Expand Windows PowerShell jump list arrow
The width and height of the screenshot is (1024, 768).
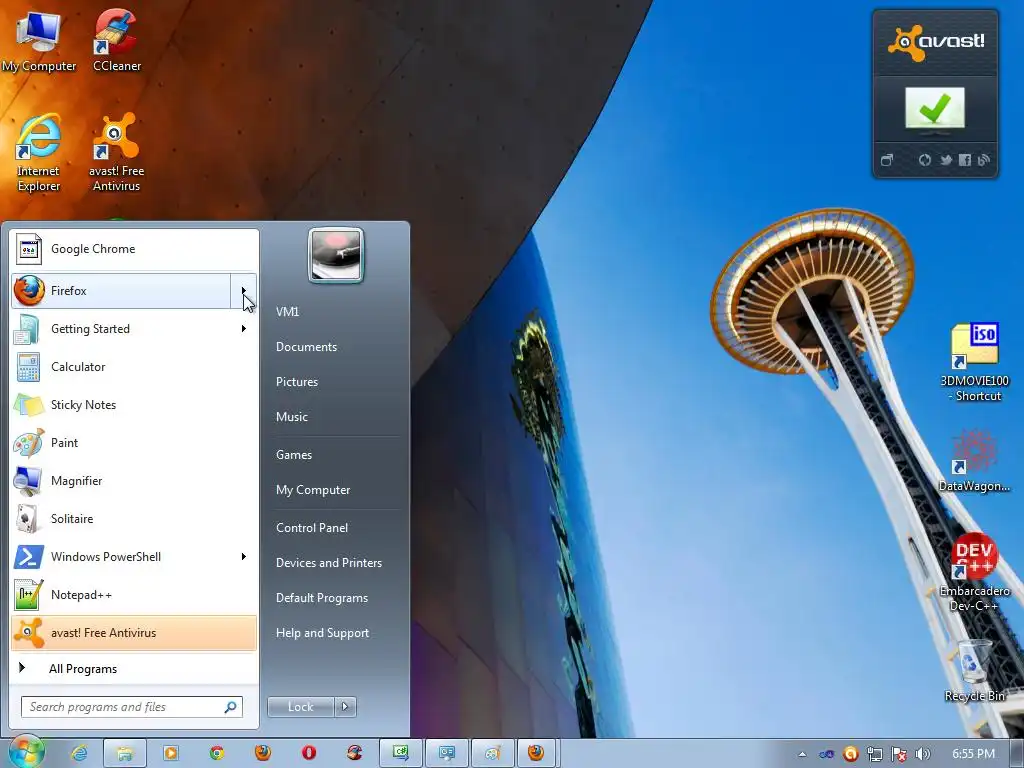(244, 556)
